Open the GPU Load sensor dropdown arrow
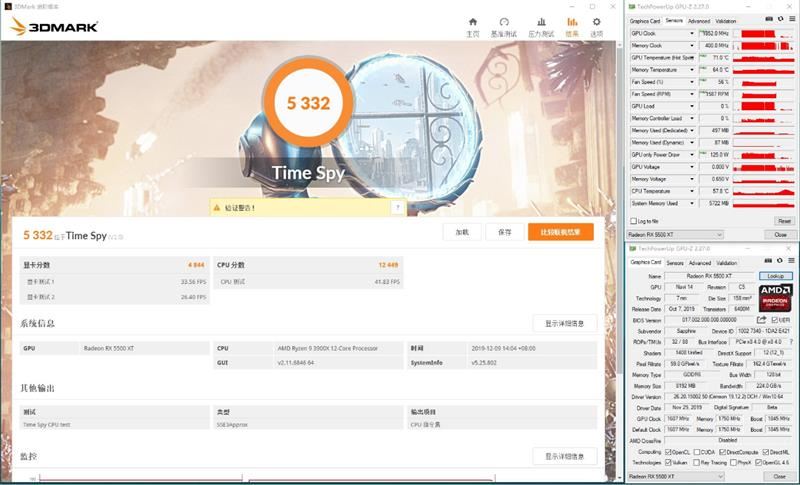Viewport: 800px width, 485px height. point(692,107)
